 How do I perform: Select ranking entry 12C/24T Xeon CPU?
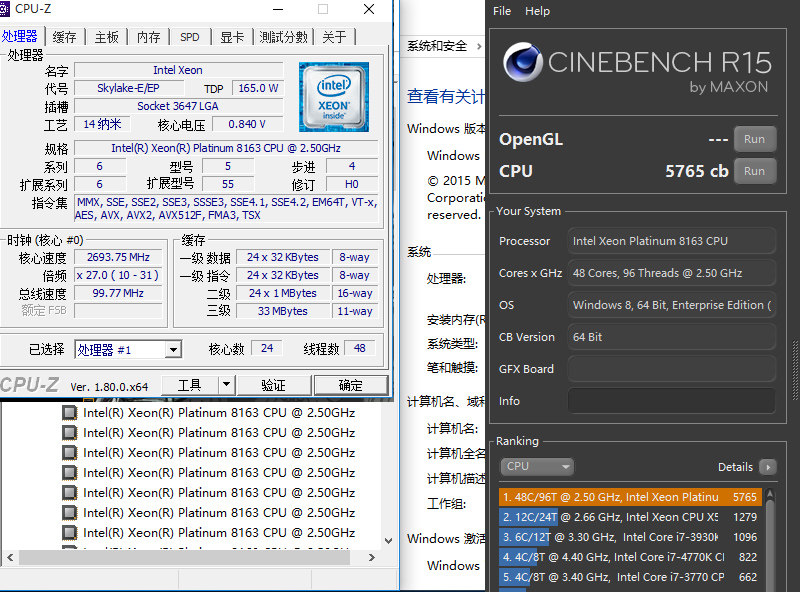click(630, 517)
